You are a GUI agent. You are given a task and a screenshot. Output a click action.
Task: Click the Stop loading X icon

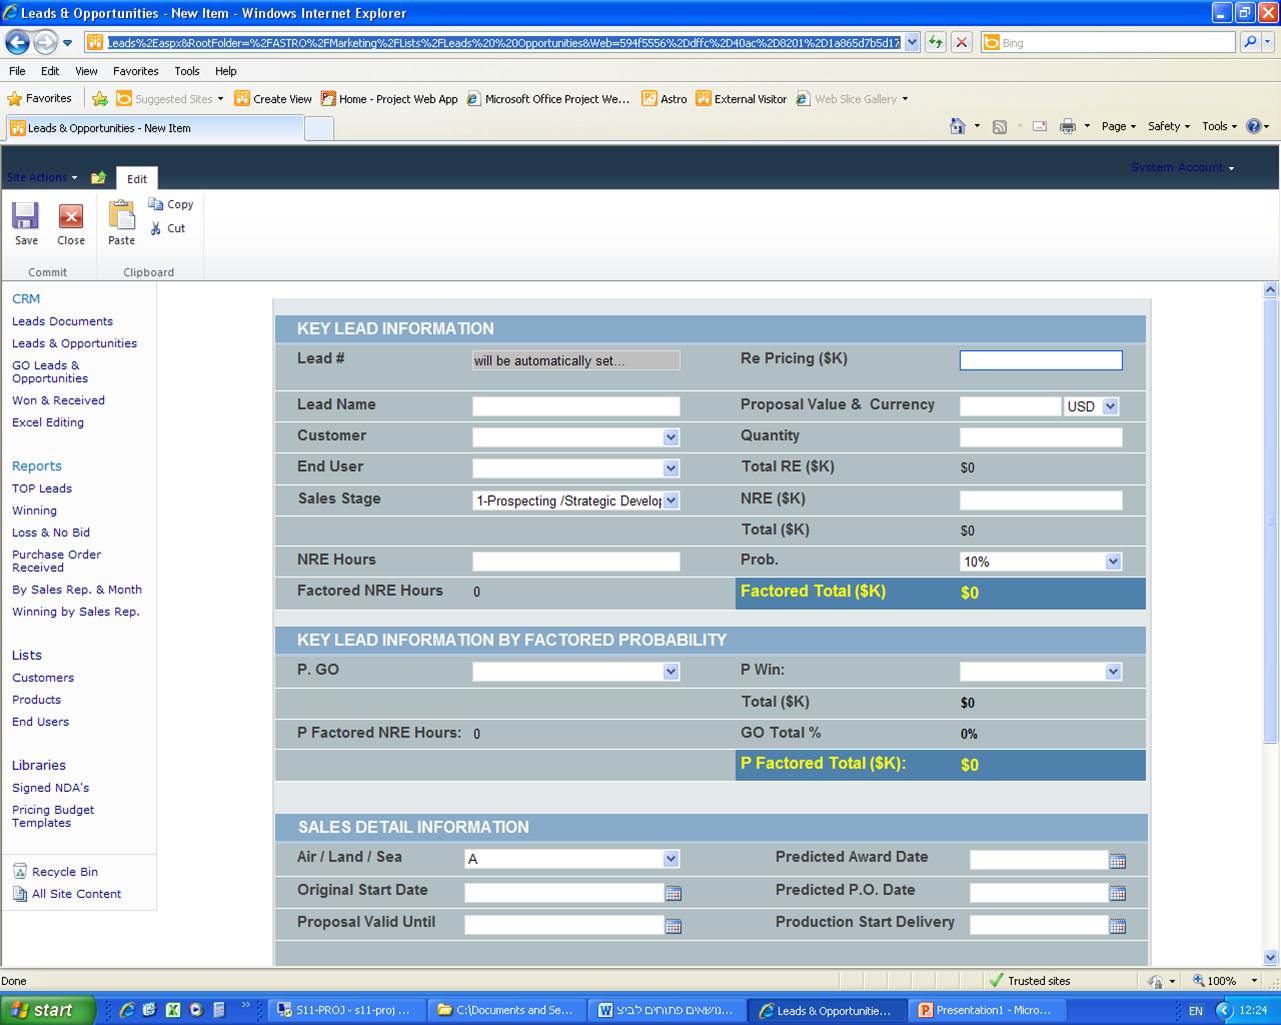pyautogui.click(x=961, y=42)
